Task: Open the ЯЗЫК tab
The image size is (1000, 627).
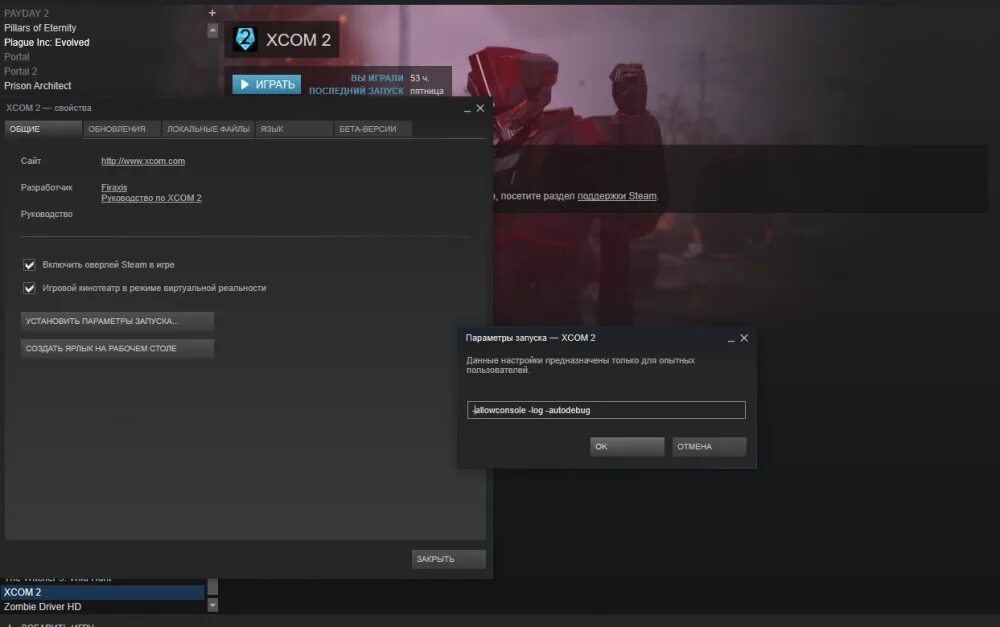Action: click(x=294, y=129)
